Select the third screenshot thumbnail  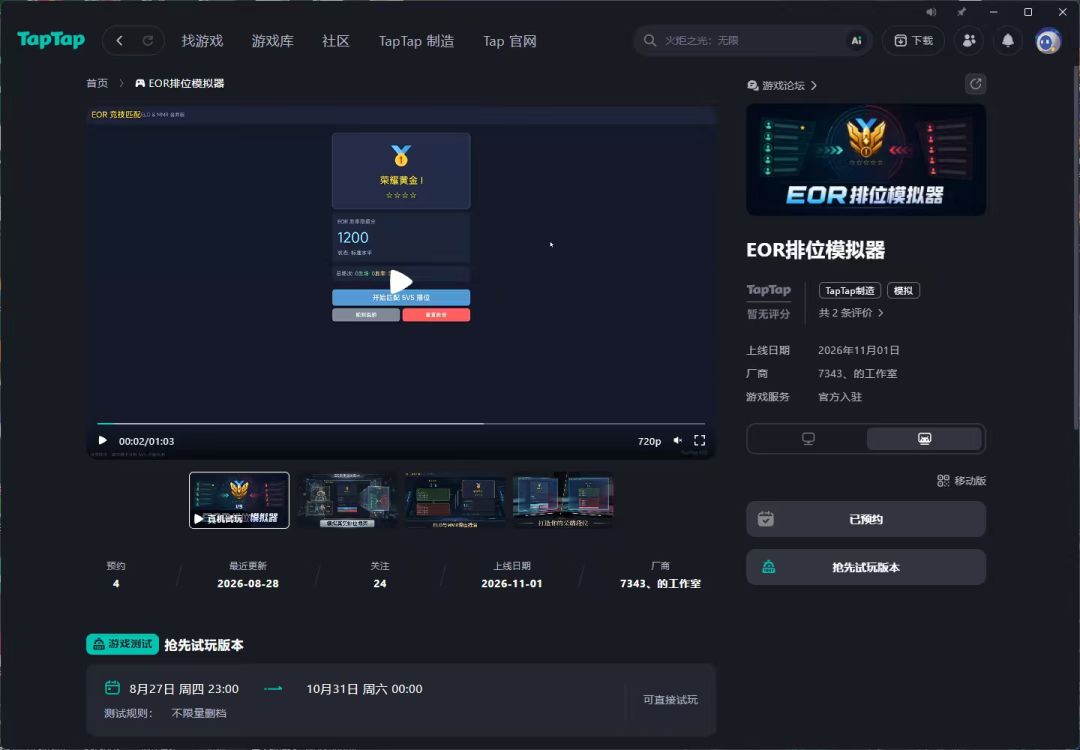click(x=455, y=500)
